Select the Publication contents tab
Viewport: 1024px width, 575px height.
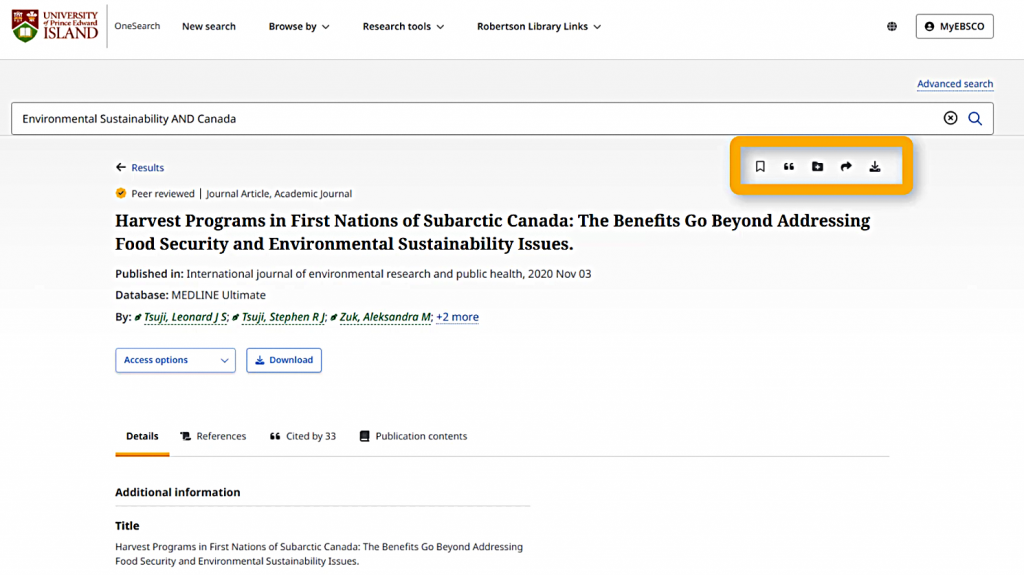click(413, 436)
